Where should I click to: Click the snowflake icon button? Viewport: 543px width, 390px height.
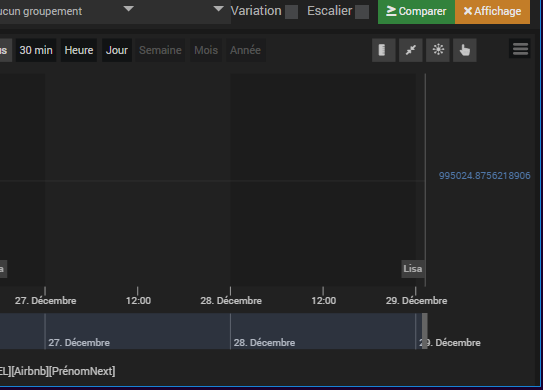click(x=438, y=50)
